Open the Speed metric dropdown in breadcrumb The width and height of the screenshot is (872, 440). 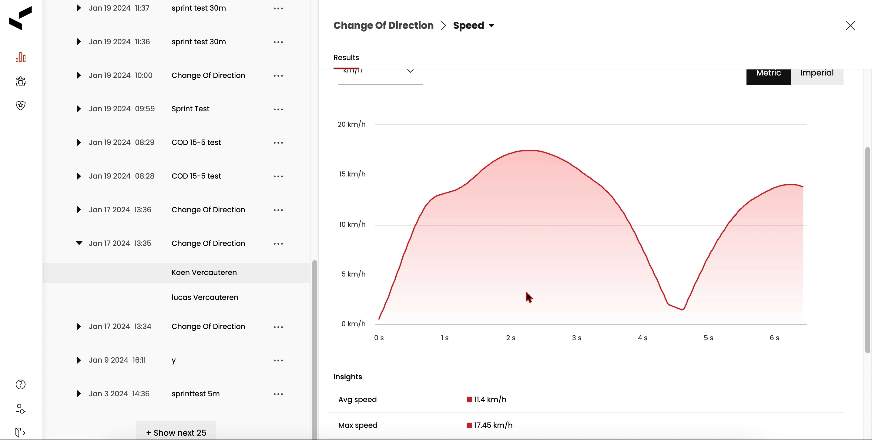point(474,26)
